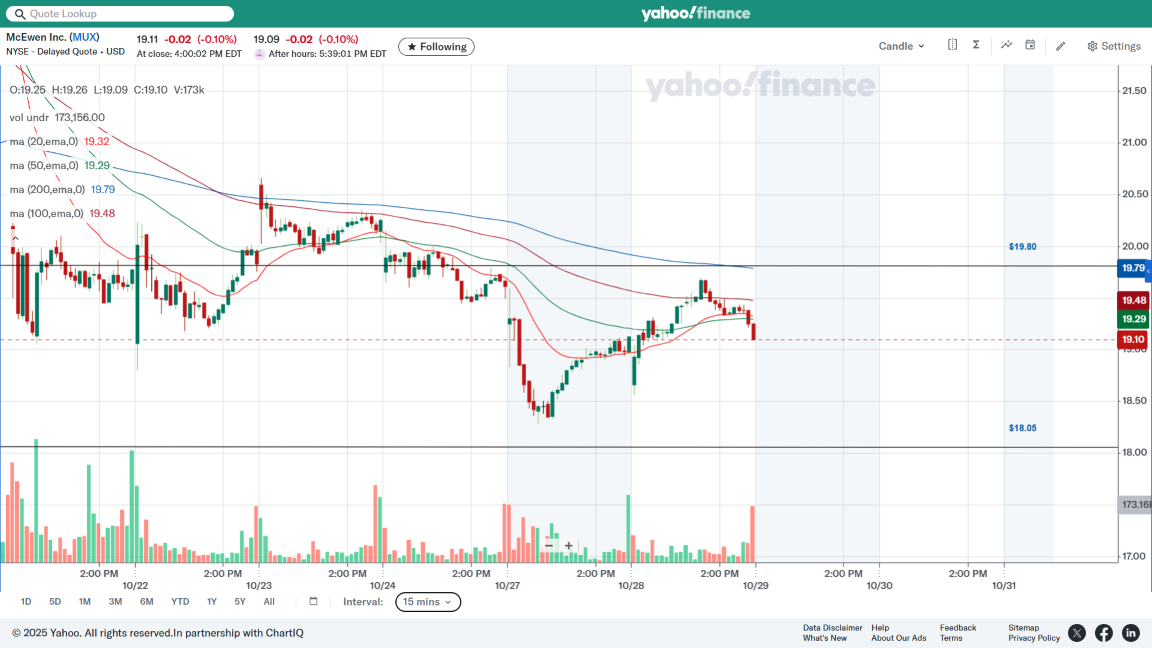Zoom in chart with plus button
1152x648 pixels.
tap(569, 545)
